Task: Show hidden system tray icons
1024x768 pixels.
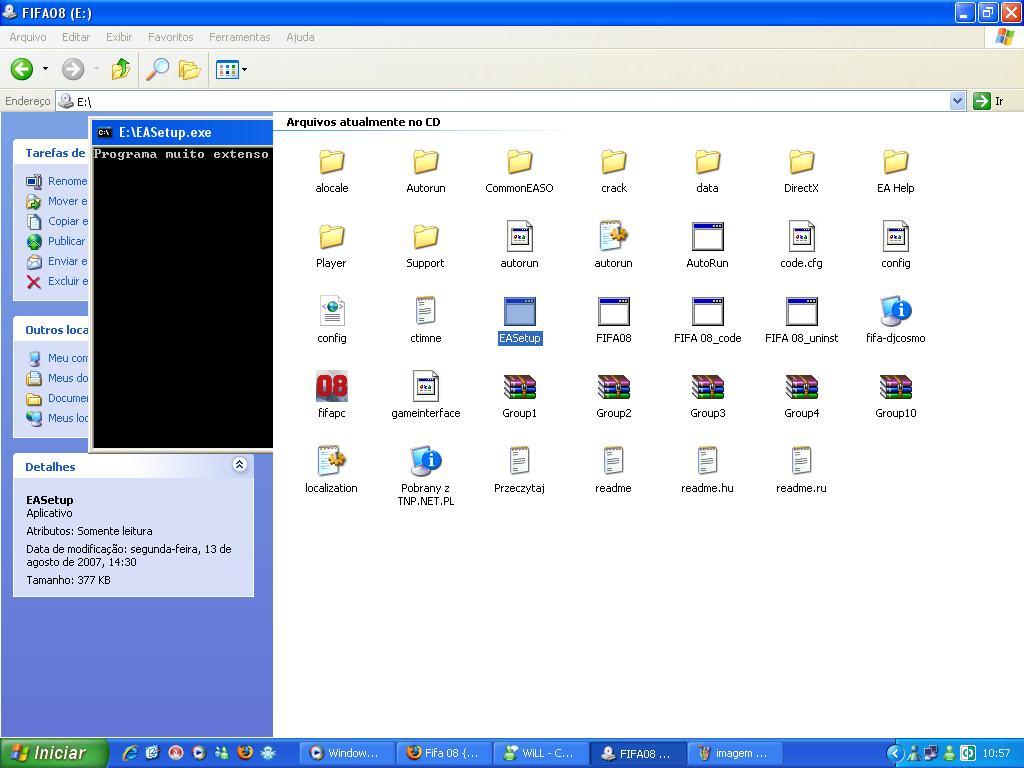Action: click(x=895, y=753)
